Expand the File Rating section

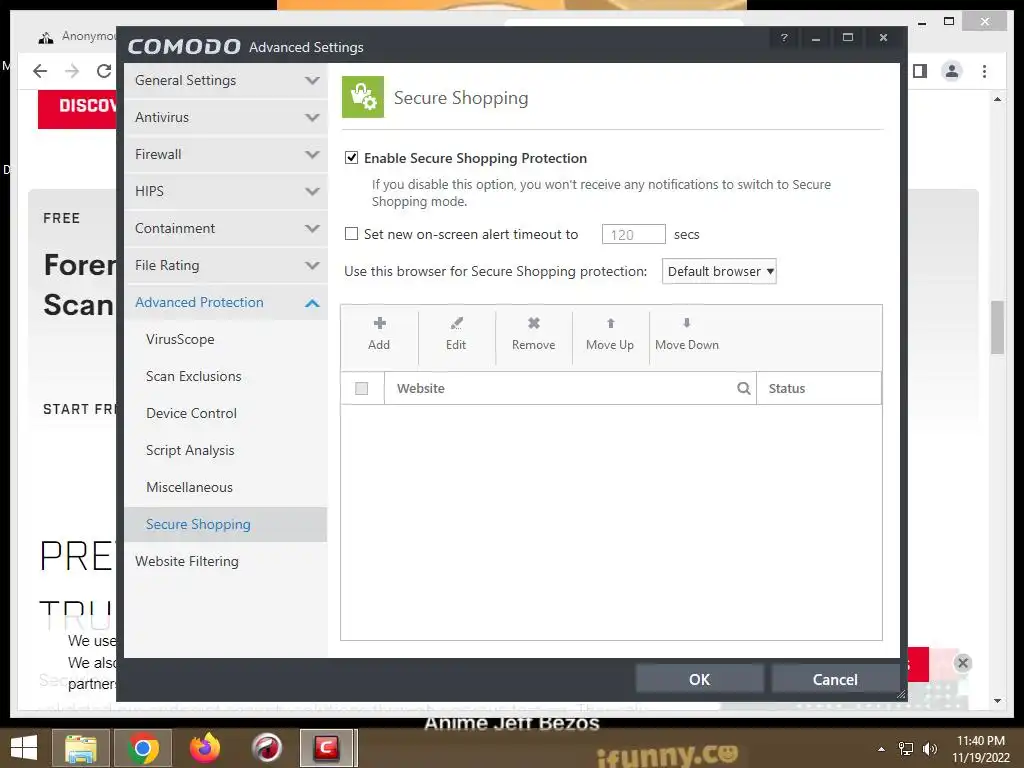coord(226,265)
